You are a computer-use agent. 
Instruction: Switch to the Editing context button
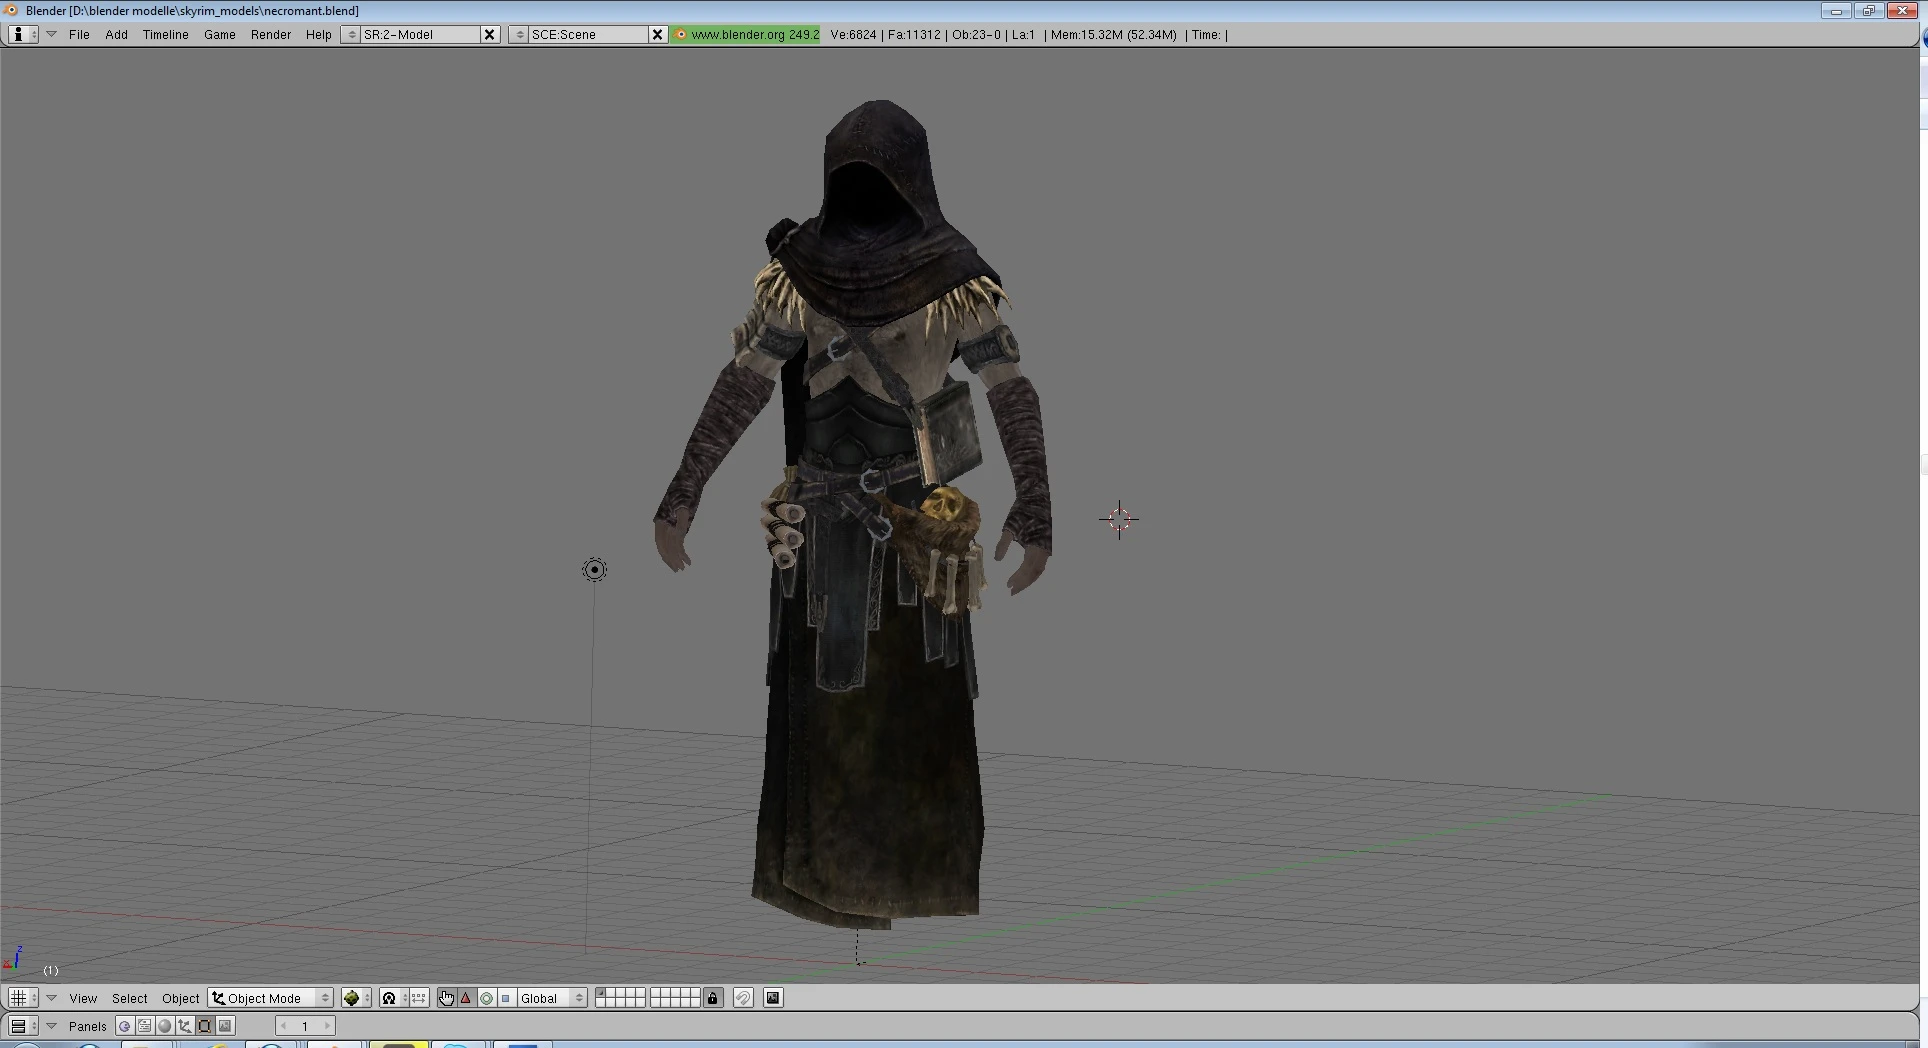click(x=205, y=1026)
